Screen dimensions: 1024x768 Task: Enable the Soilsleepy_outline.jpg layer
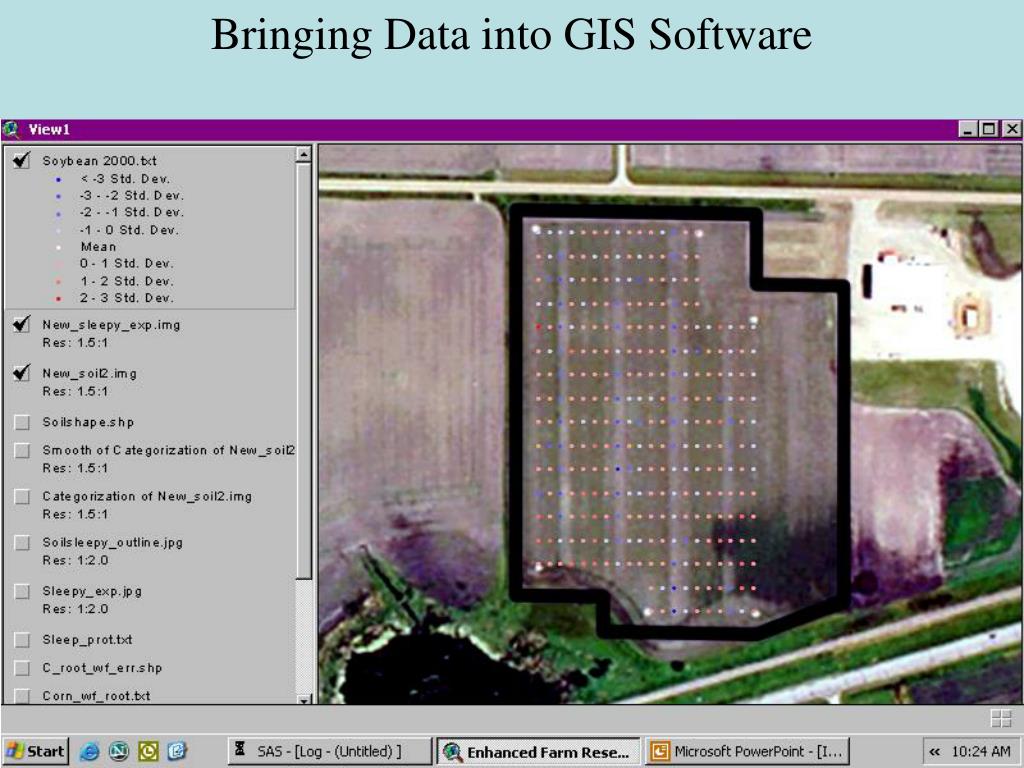[22, 543]
